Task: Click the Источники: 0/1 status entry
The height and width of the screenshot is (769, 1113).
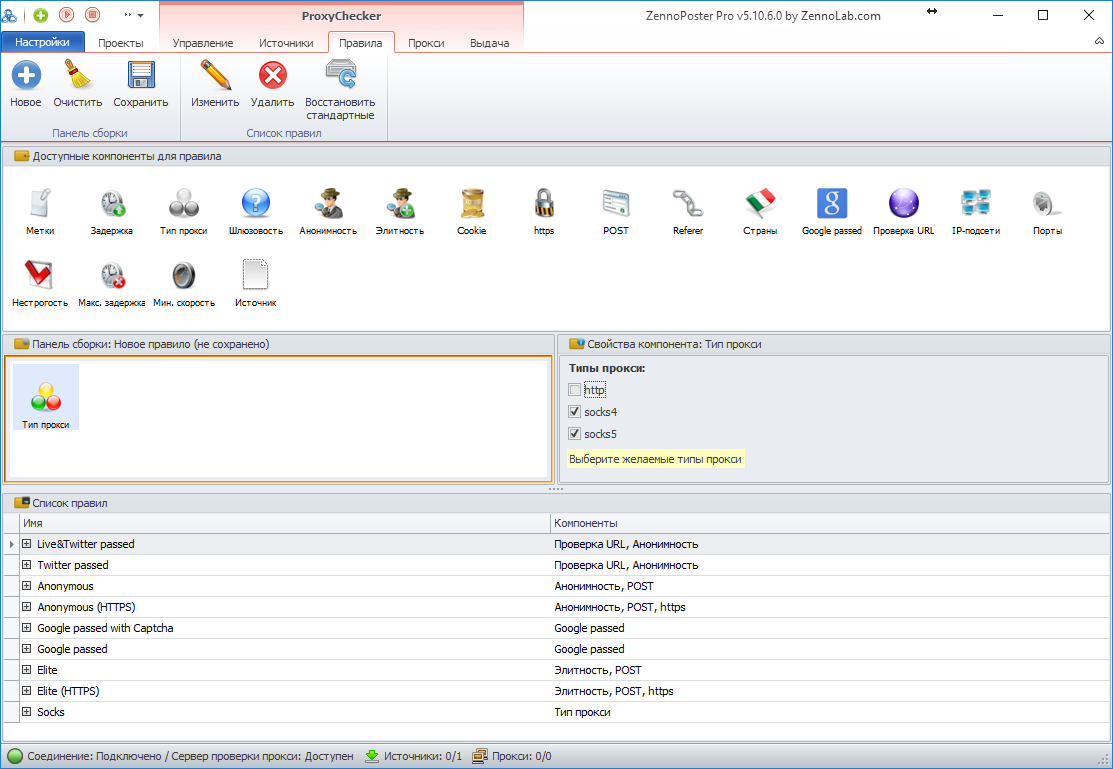Action: click(414, 756)
